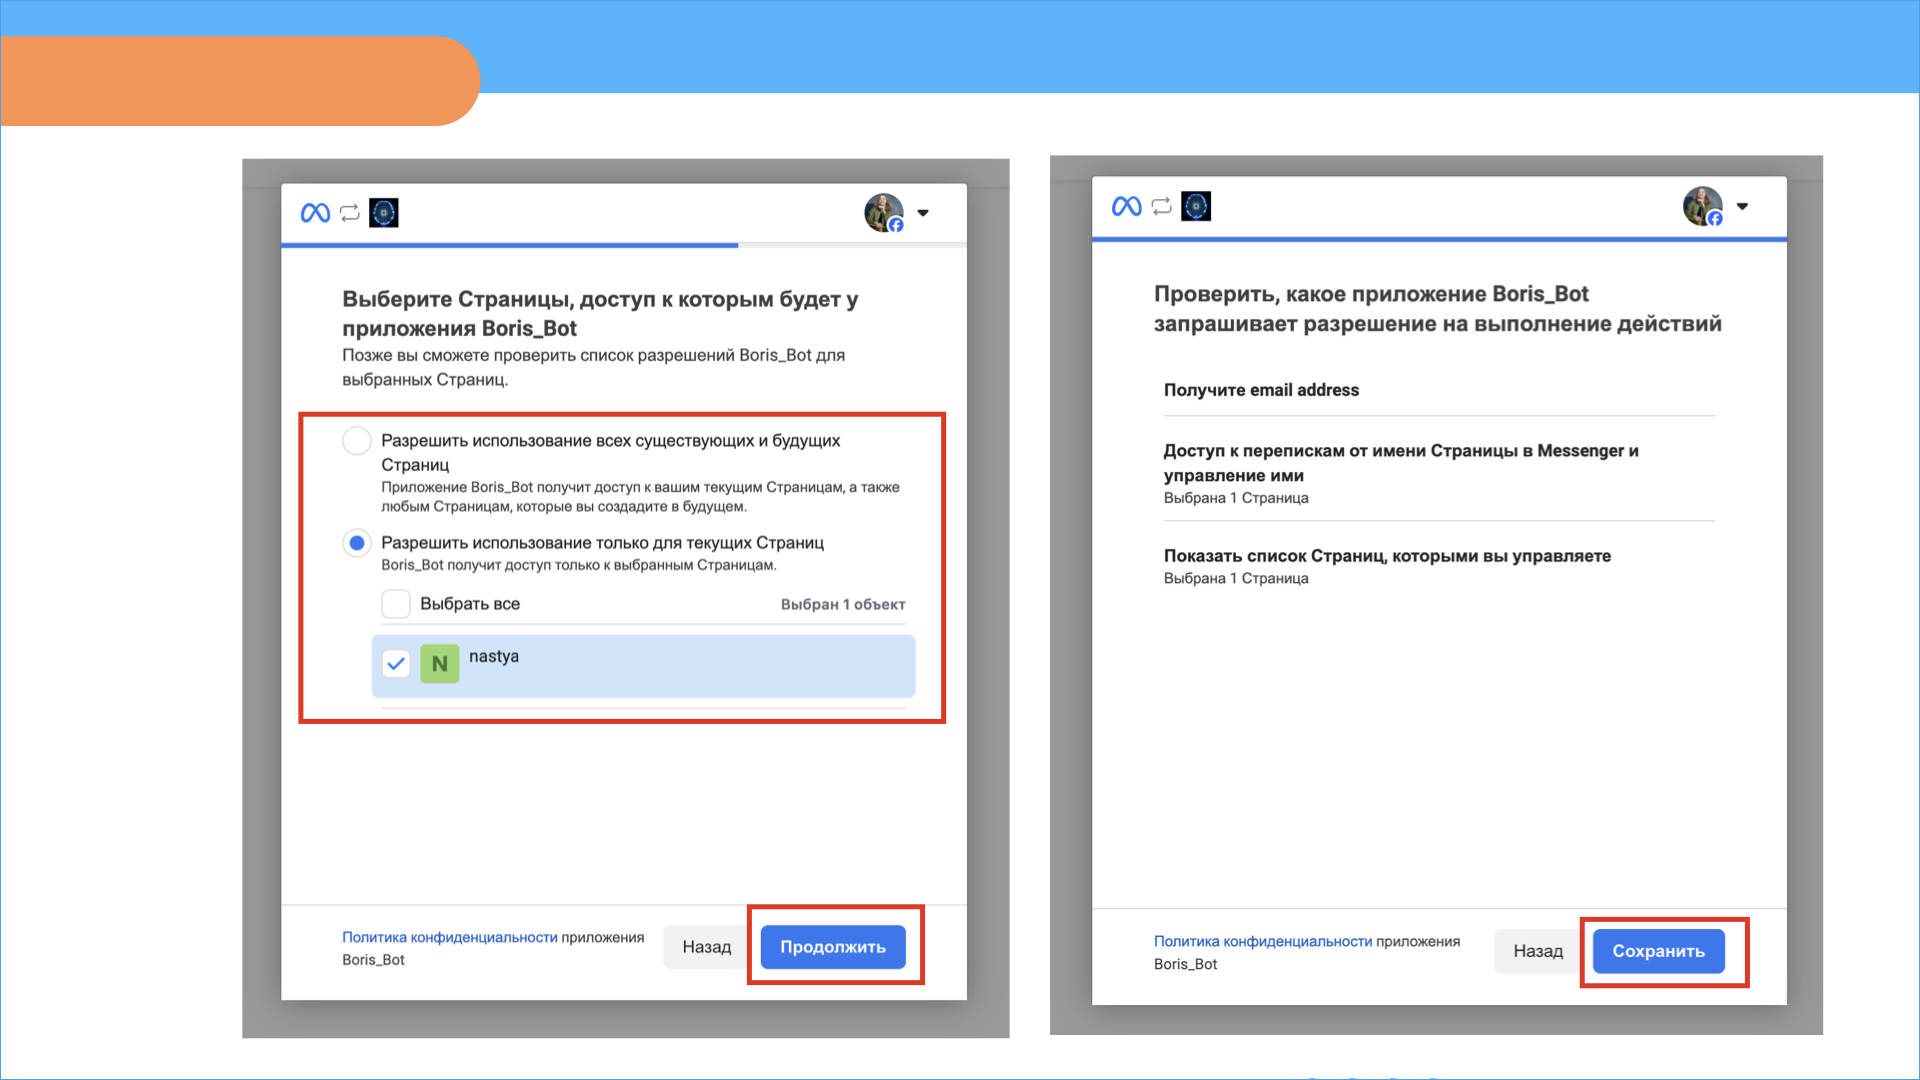Click the green N page icon for nastya
This screenshot has height=1080, width=1920.
439,664
